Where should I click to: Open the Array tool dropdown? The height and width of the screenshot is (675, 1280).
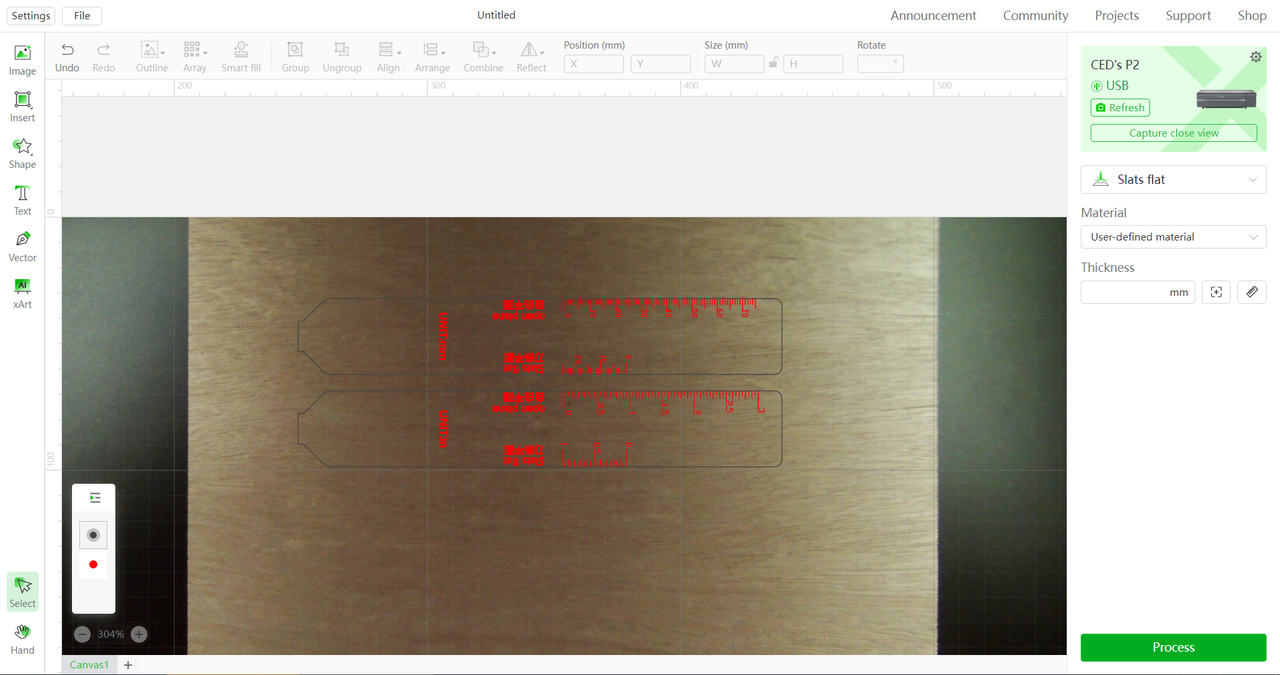[x=195, y=57]
